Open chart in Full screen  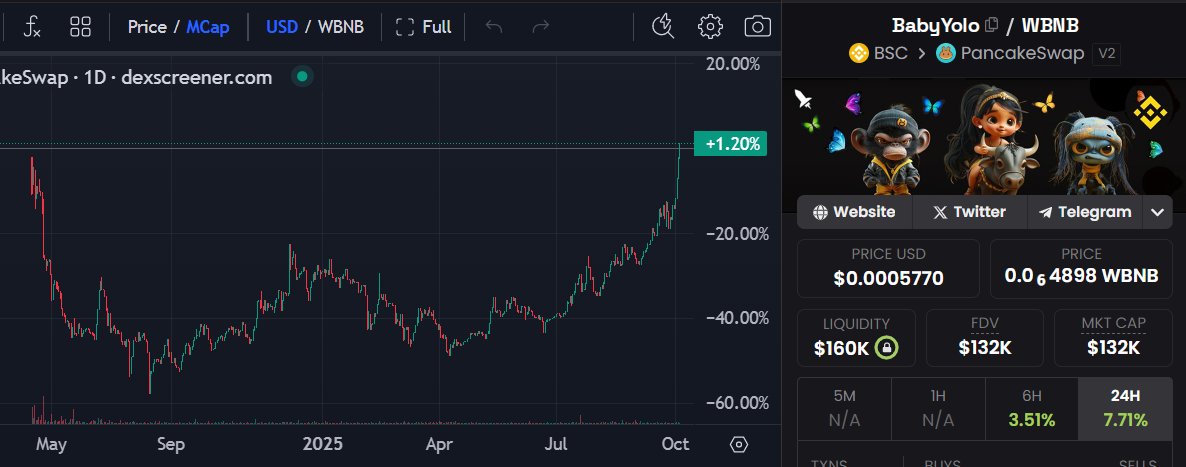point(424,27)
